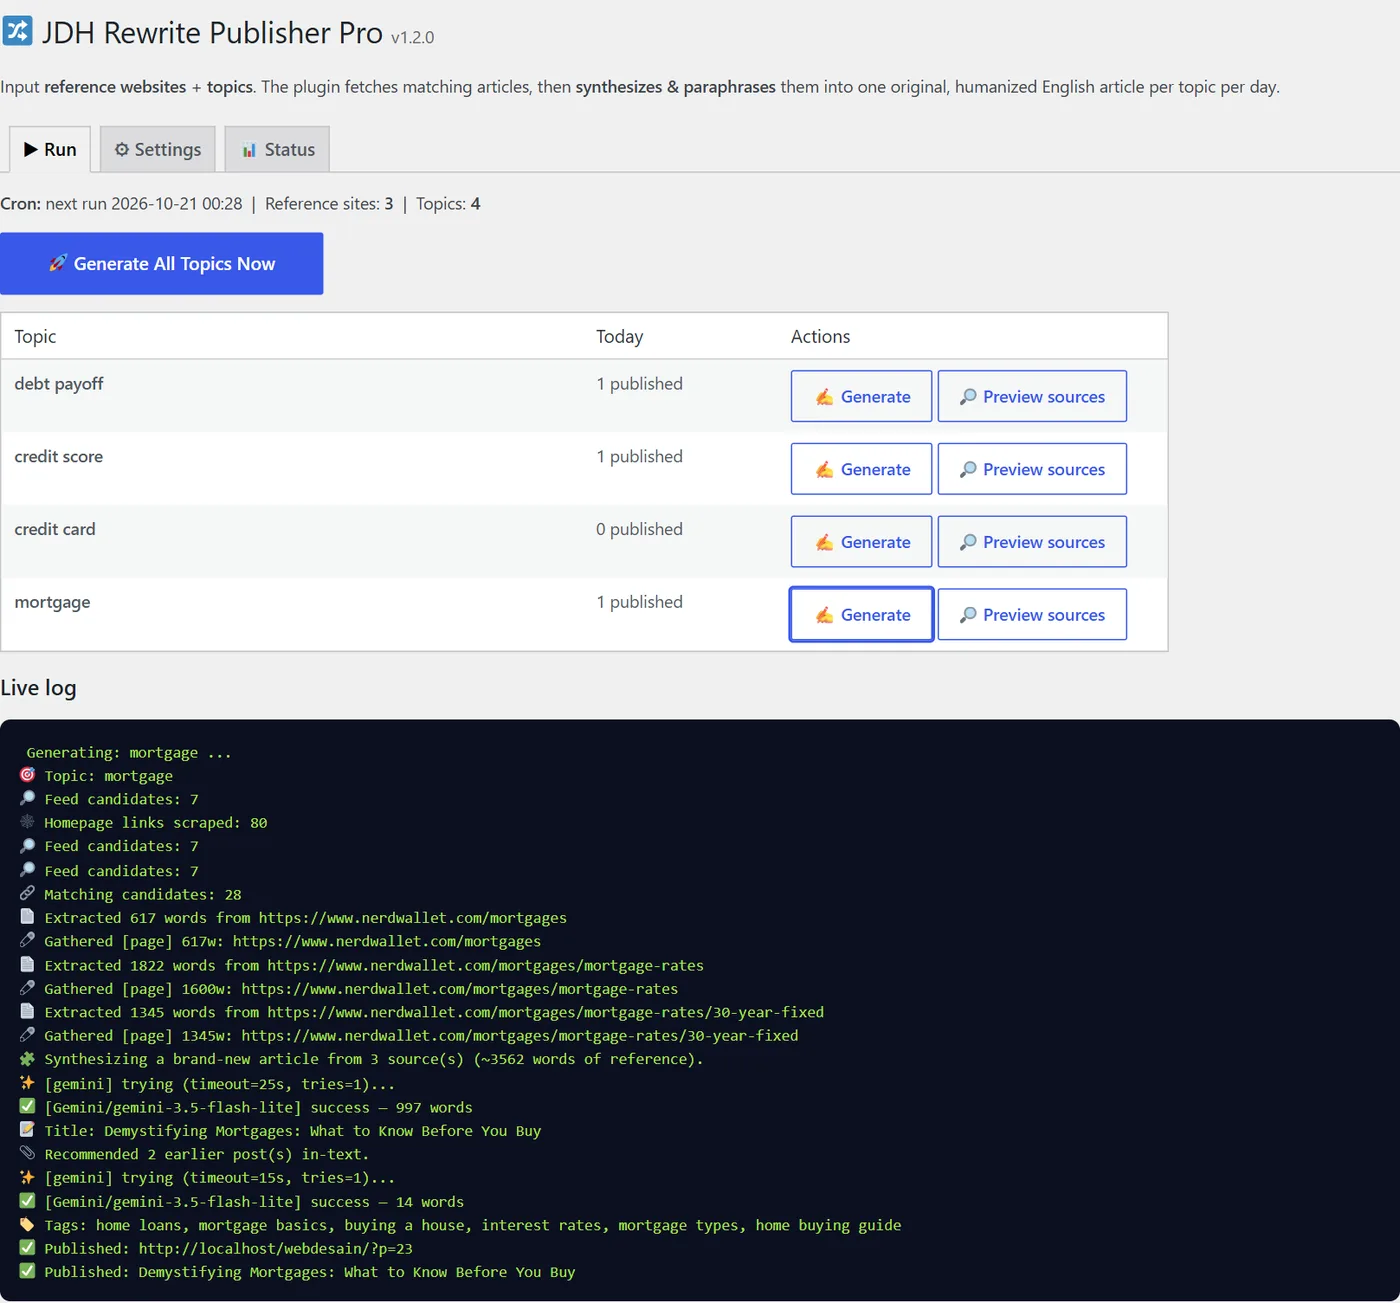1400x1303 pixels.
Task: Click the sparkle icon beside '[gemini] trying (timeout=25s'
Action: [27, 1082]
